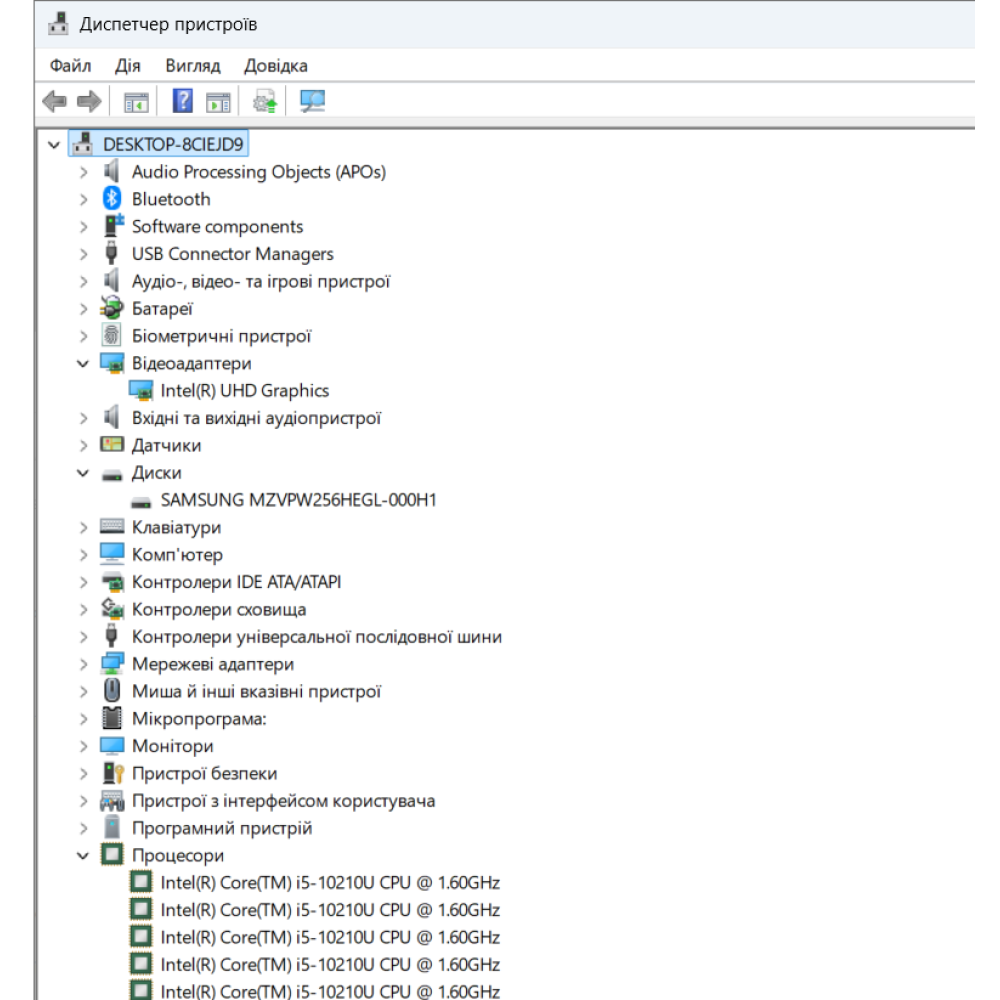Viewport: 1000px width, 1000px height.
Task: Click the Update driver toolbar icon
Action: (265, 101)
